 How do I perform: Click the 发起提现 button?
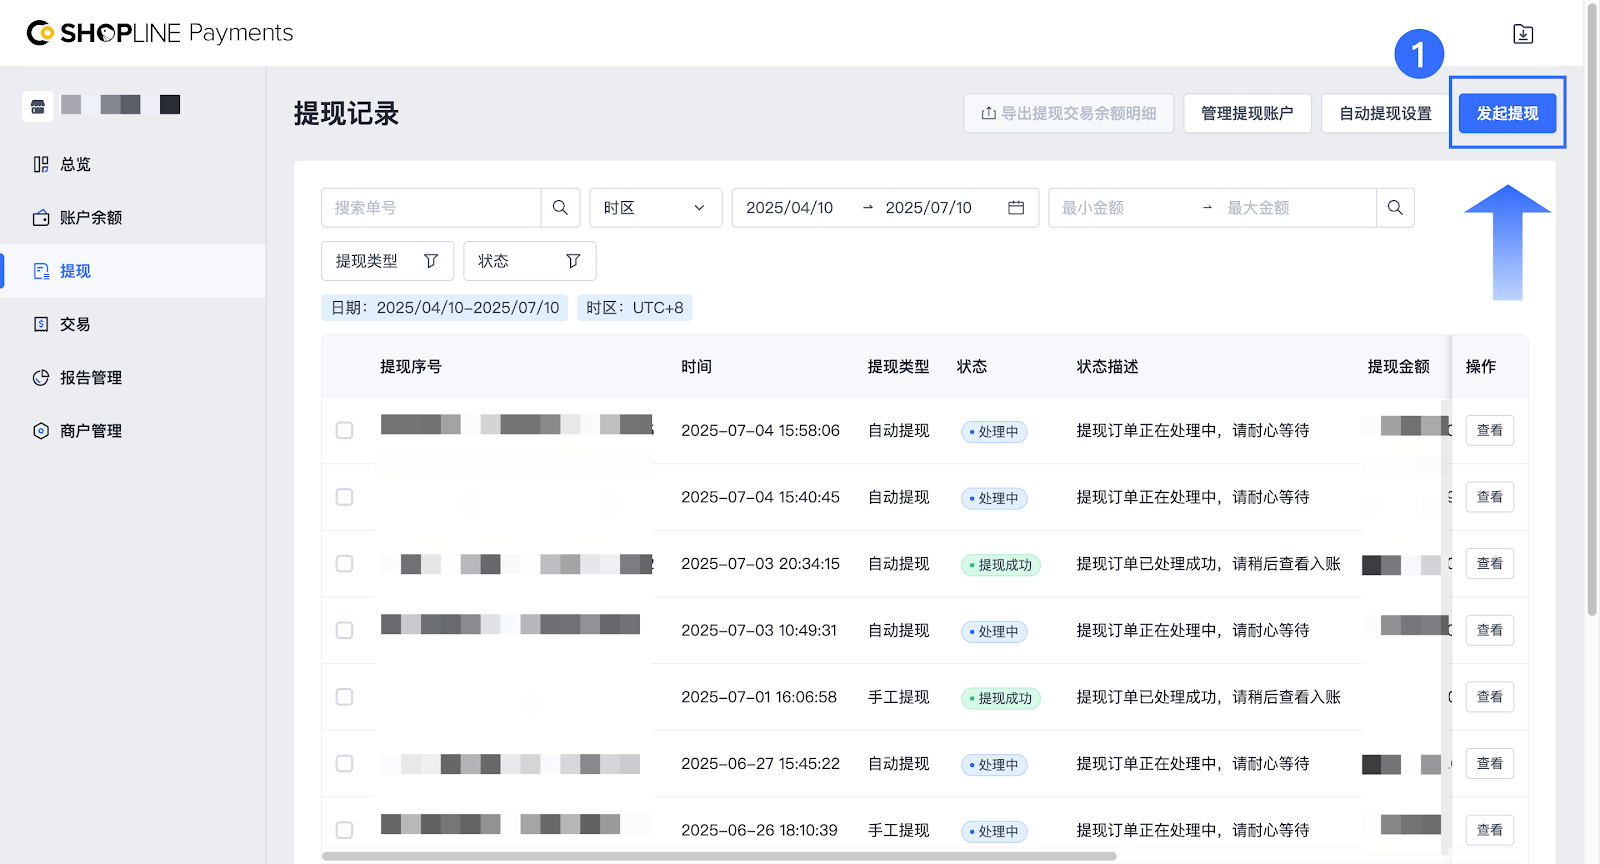tap(1507, 113)
